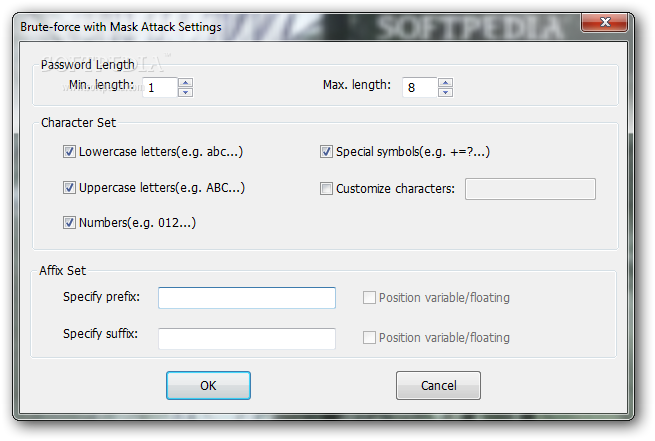655x441 pixels.
Task: Click the Specify prefix input field
Action: [246, 298]
